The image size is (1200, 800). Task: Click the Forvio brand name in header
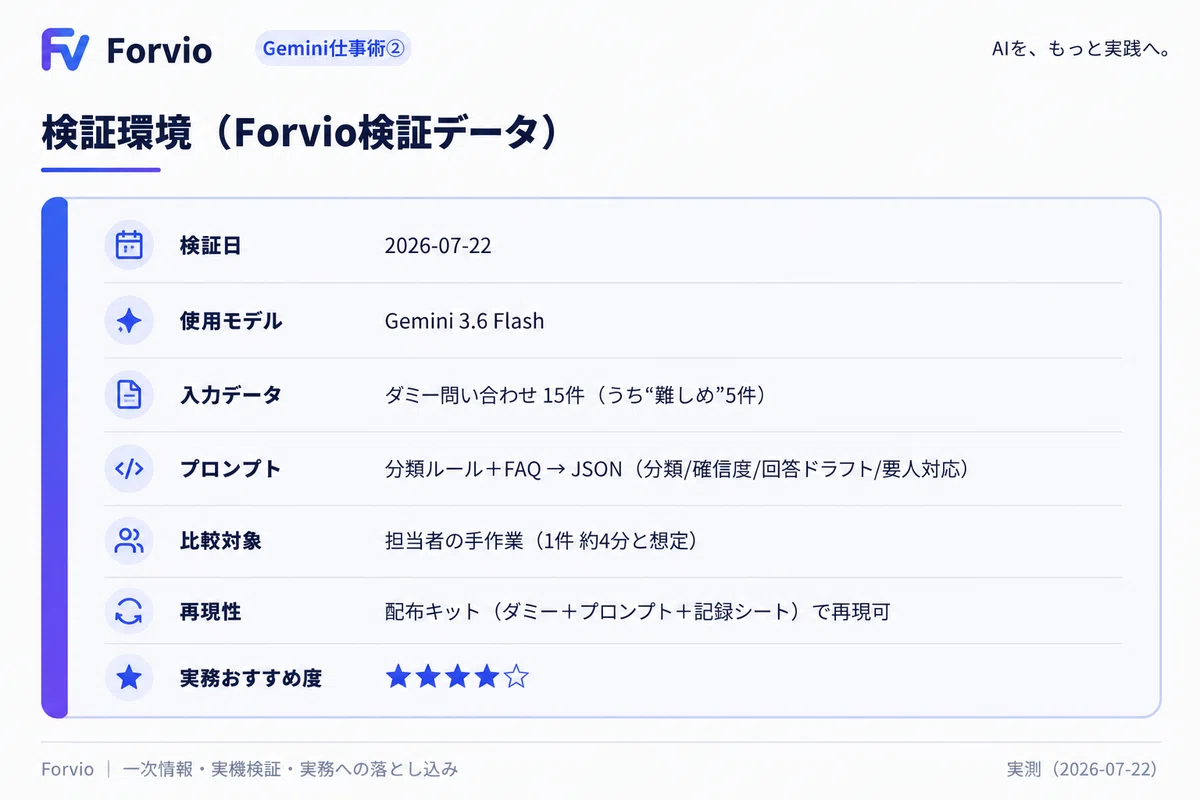point(159,51)
